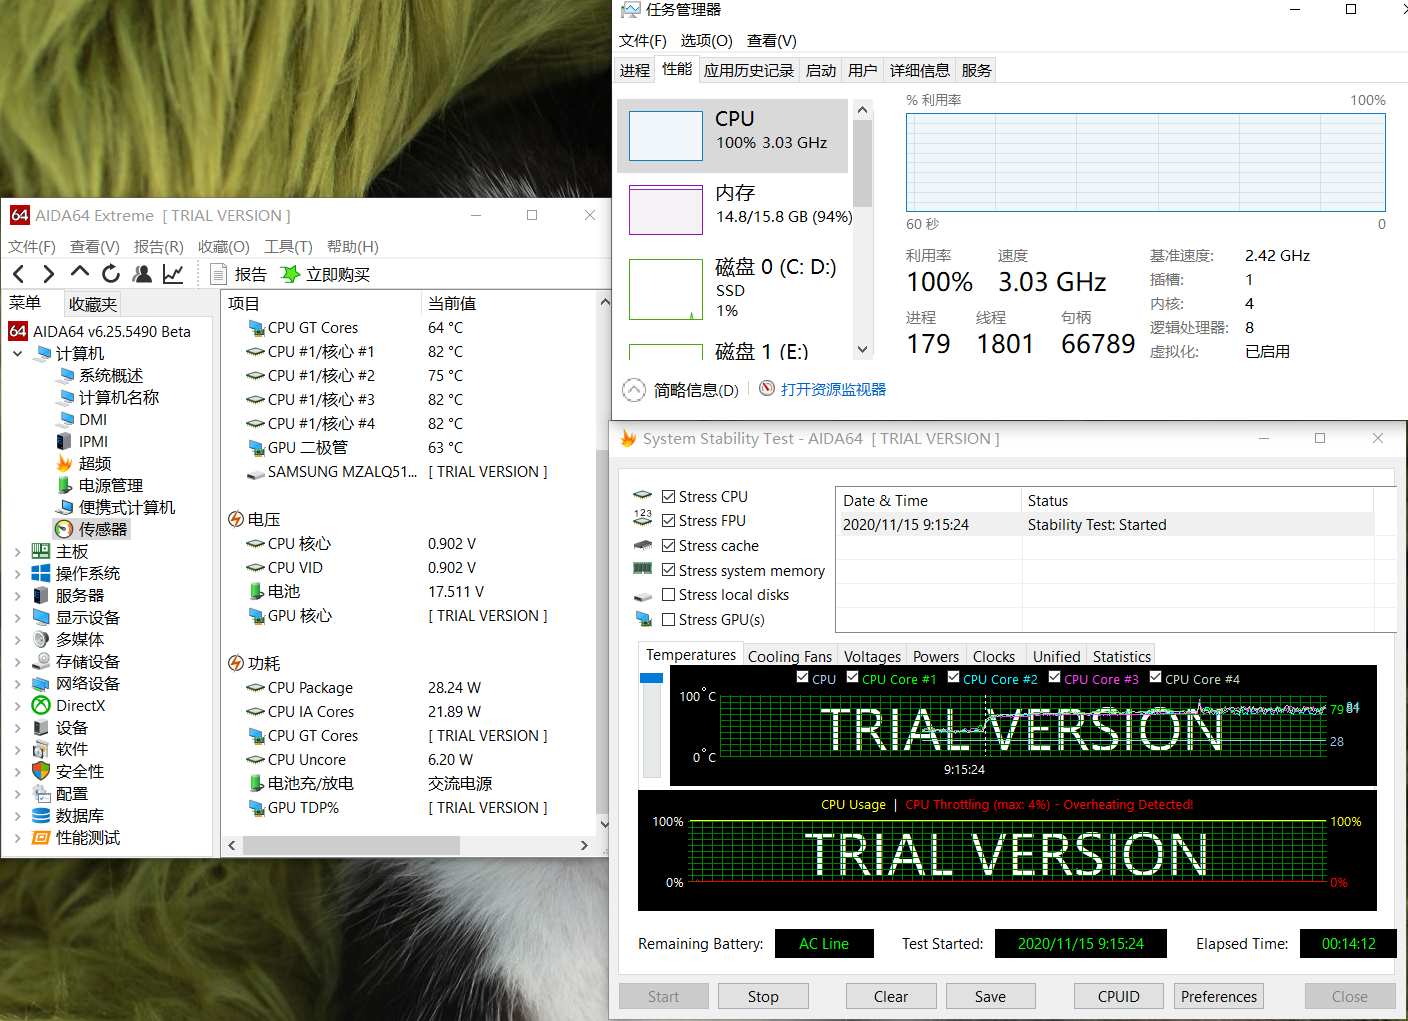Click the 网络设备 network icon

(x=41, y=683)
